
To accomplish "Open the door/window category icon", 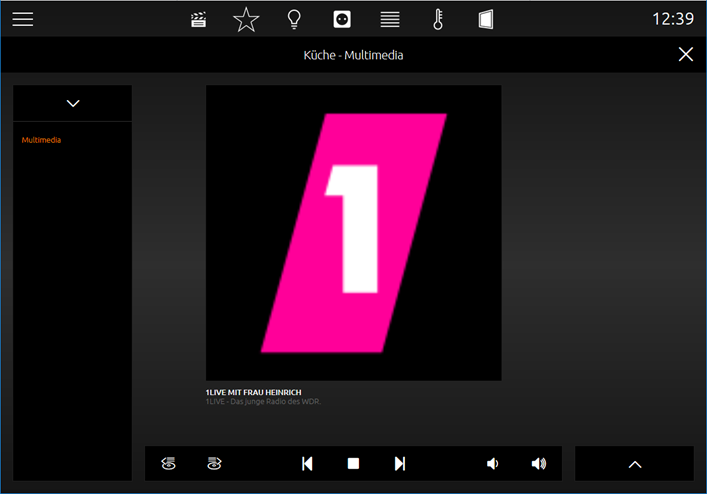I will 486,20.
